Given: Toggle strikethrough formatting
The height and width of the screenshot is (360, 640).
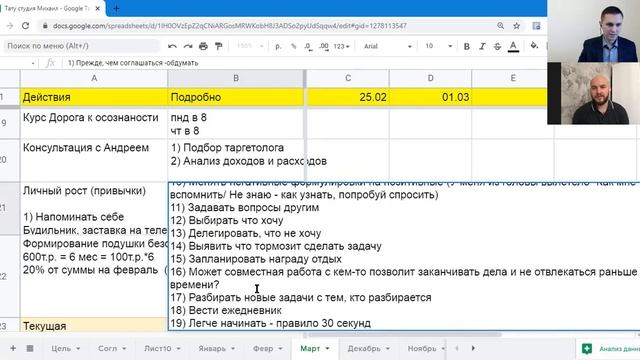Looking at the screenshot, I should click(497, 47).
